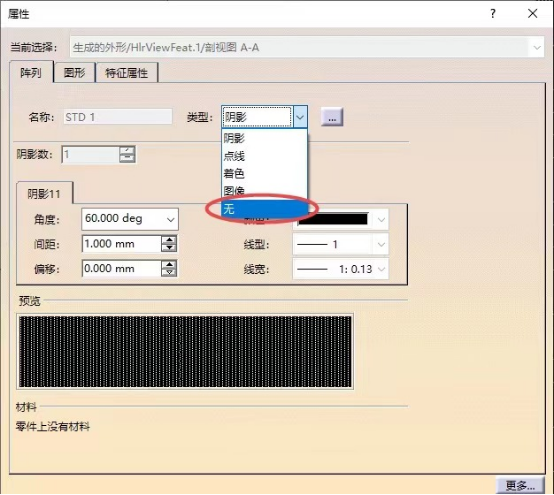Choose '点线' from the type list
Image resolution: width=554 pixels, height=495 pixels.
point(264,156)
